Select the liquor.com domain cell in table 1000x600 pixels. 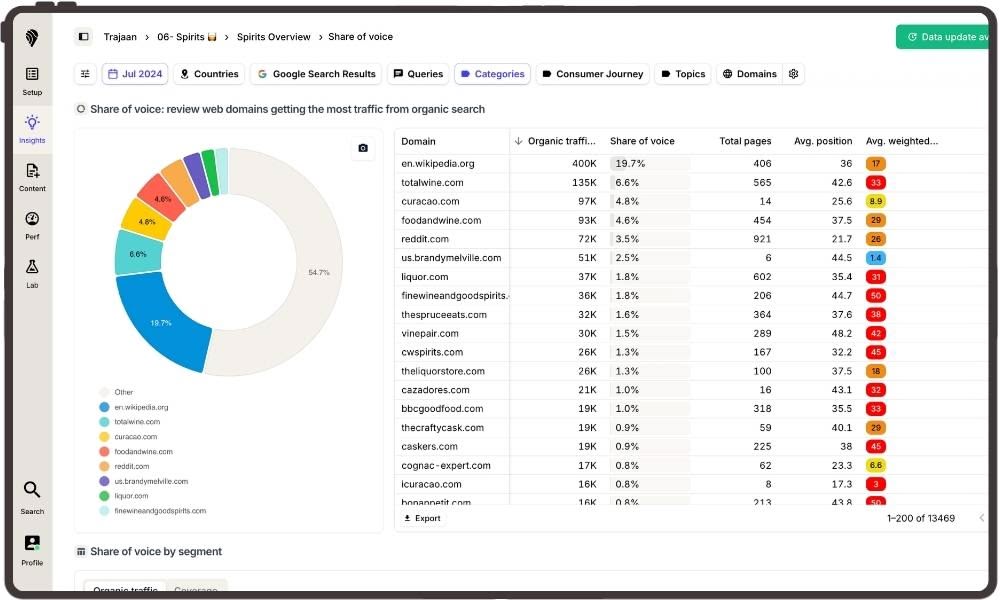(x=453, y=277)
